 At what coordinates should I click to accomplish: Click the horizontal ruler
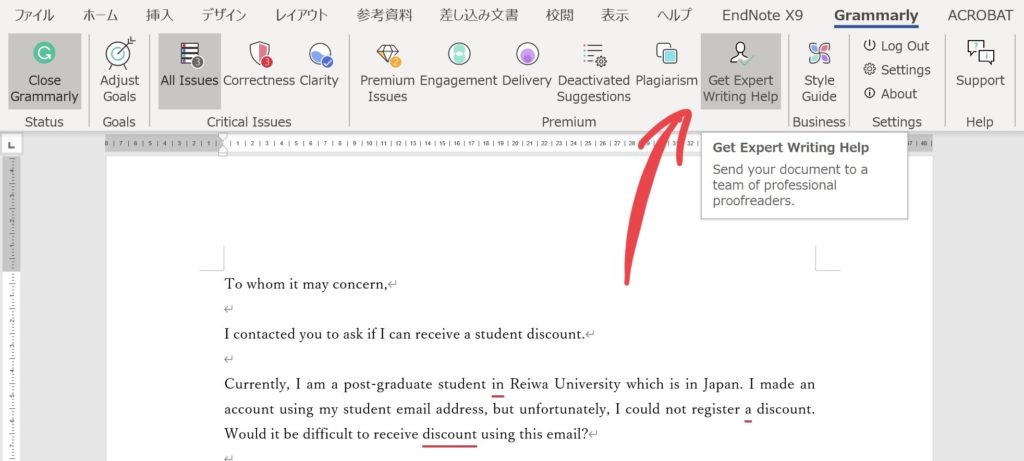tap(519, 144)
